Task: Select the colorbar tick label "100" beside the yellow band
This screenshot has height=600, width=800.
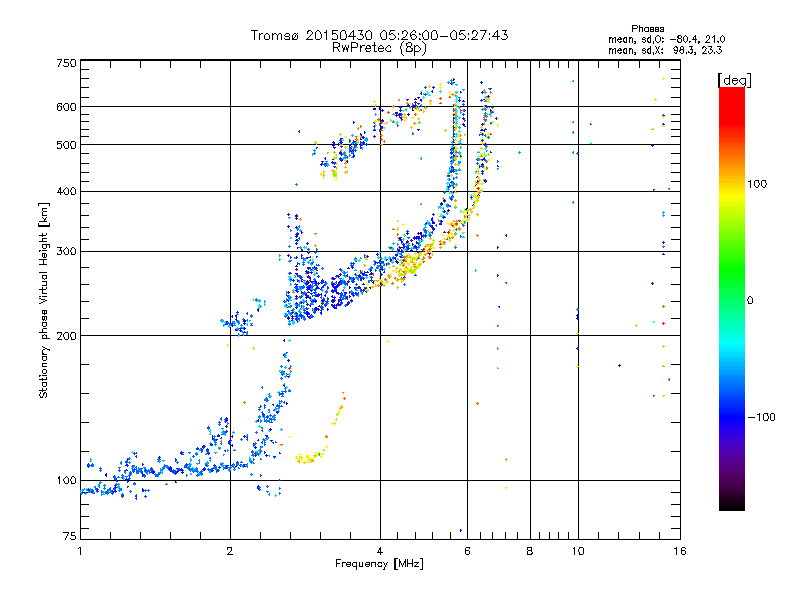Action: point(757,184)
